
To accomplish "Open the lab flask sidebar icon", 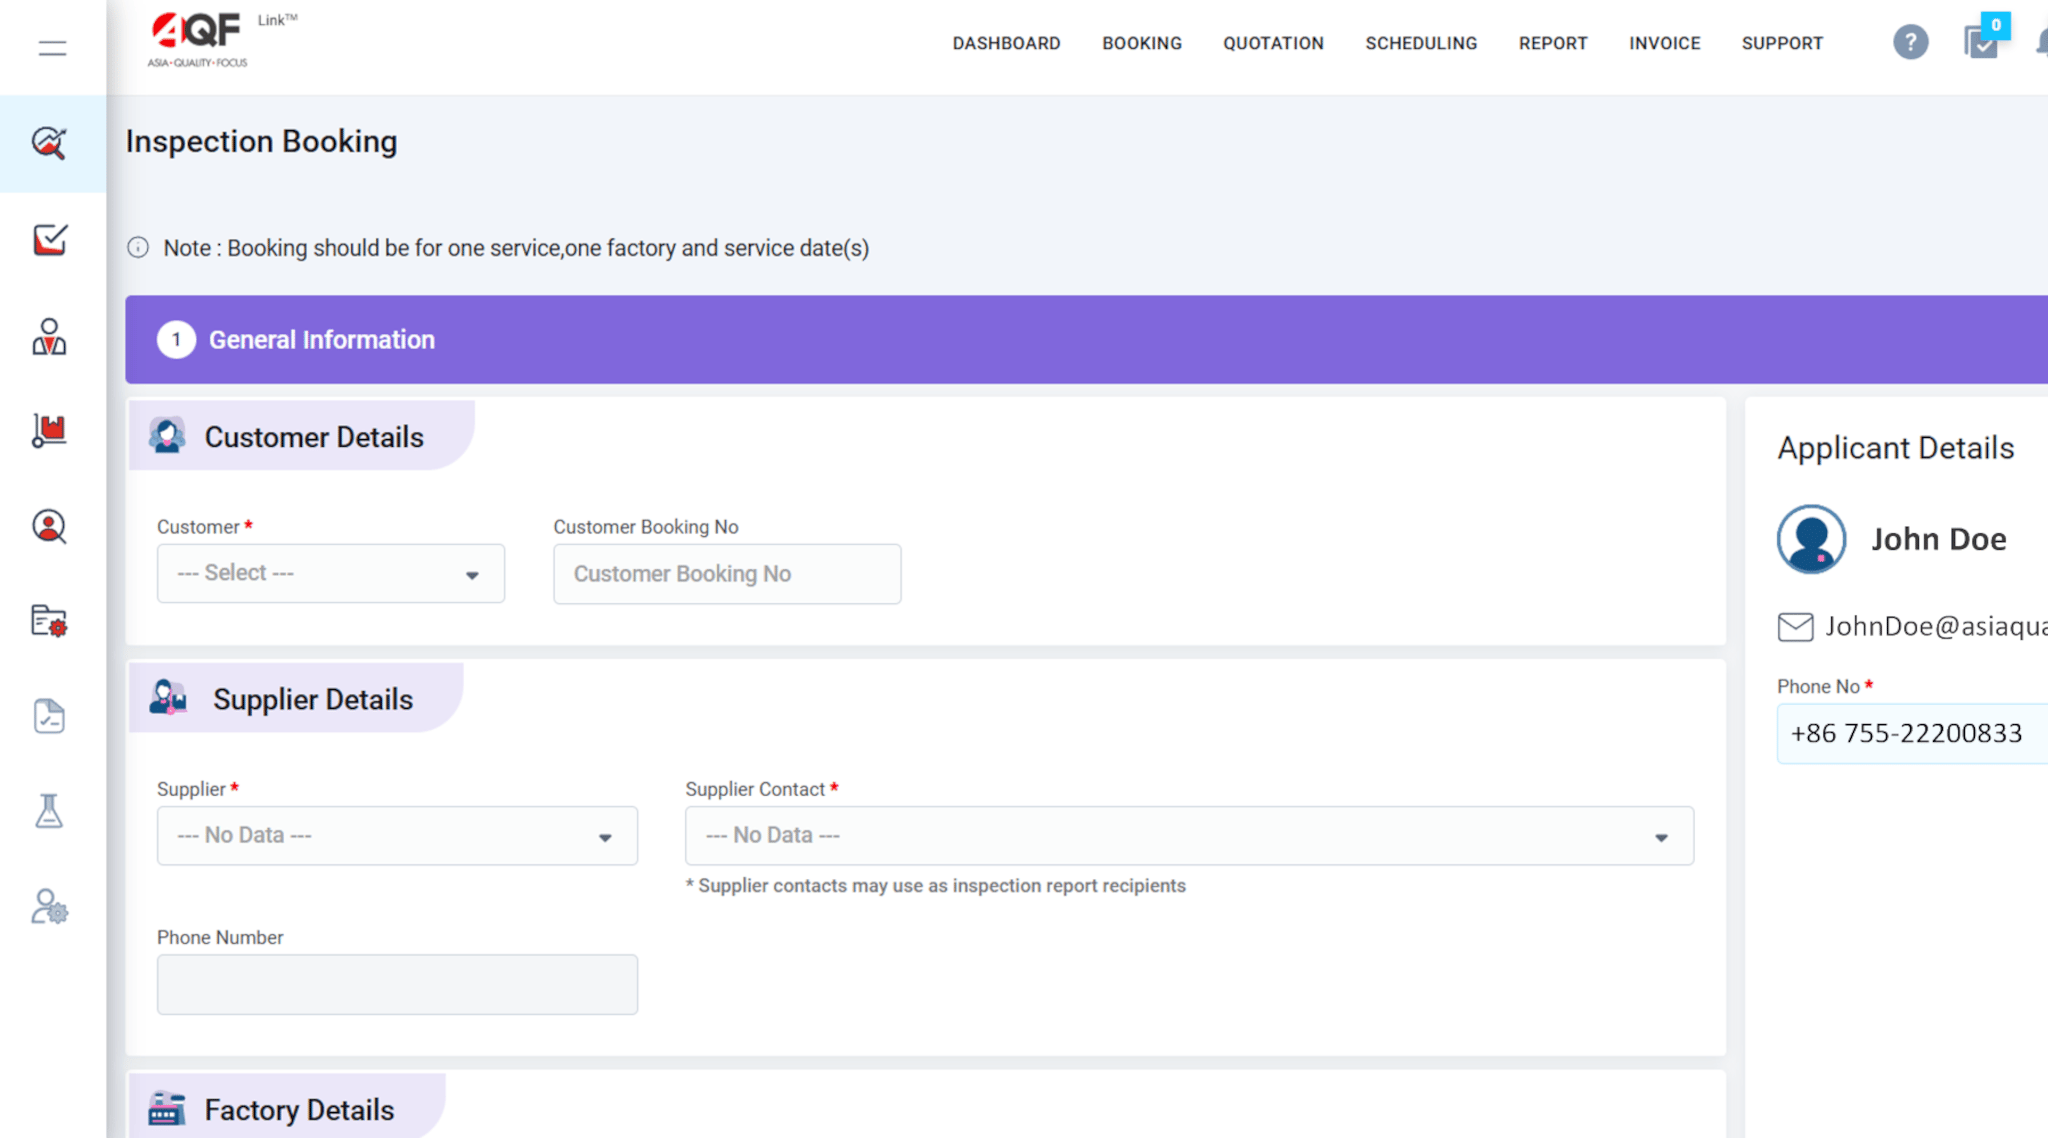I will (x=49, y=811).
